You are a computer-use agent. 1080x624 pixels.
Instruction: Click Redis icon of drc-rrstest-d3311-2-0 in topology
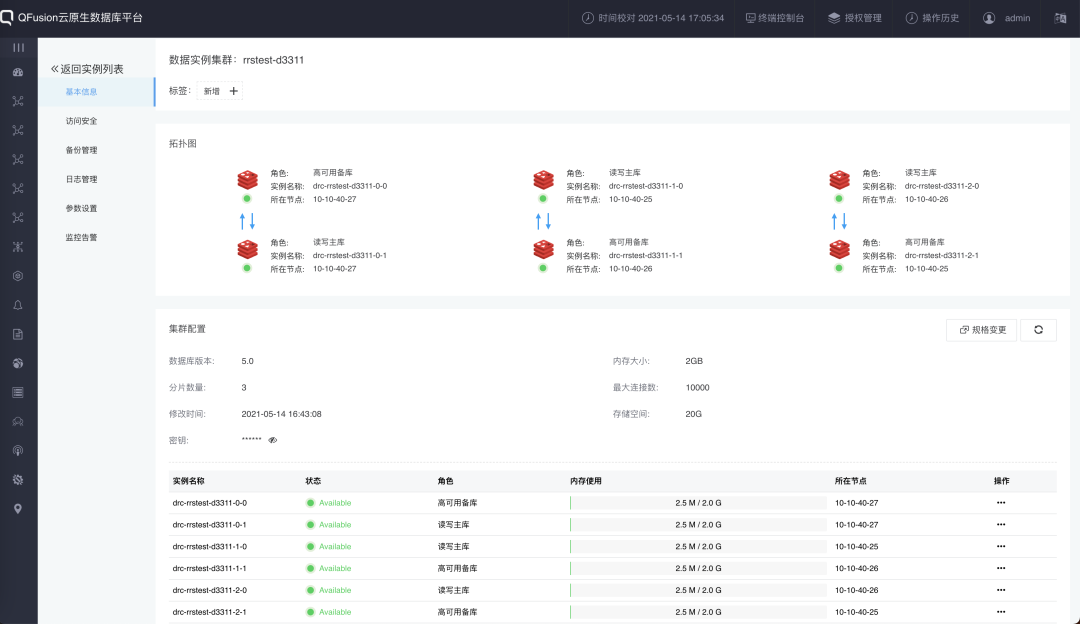coord(839,180)
